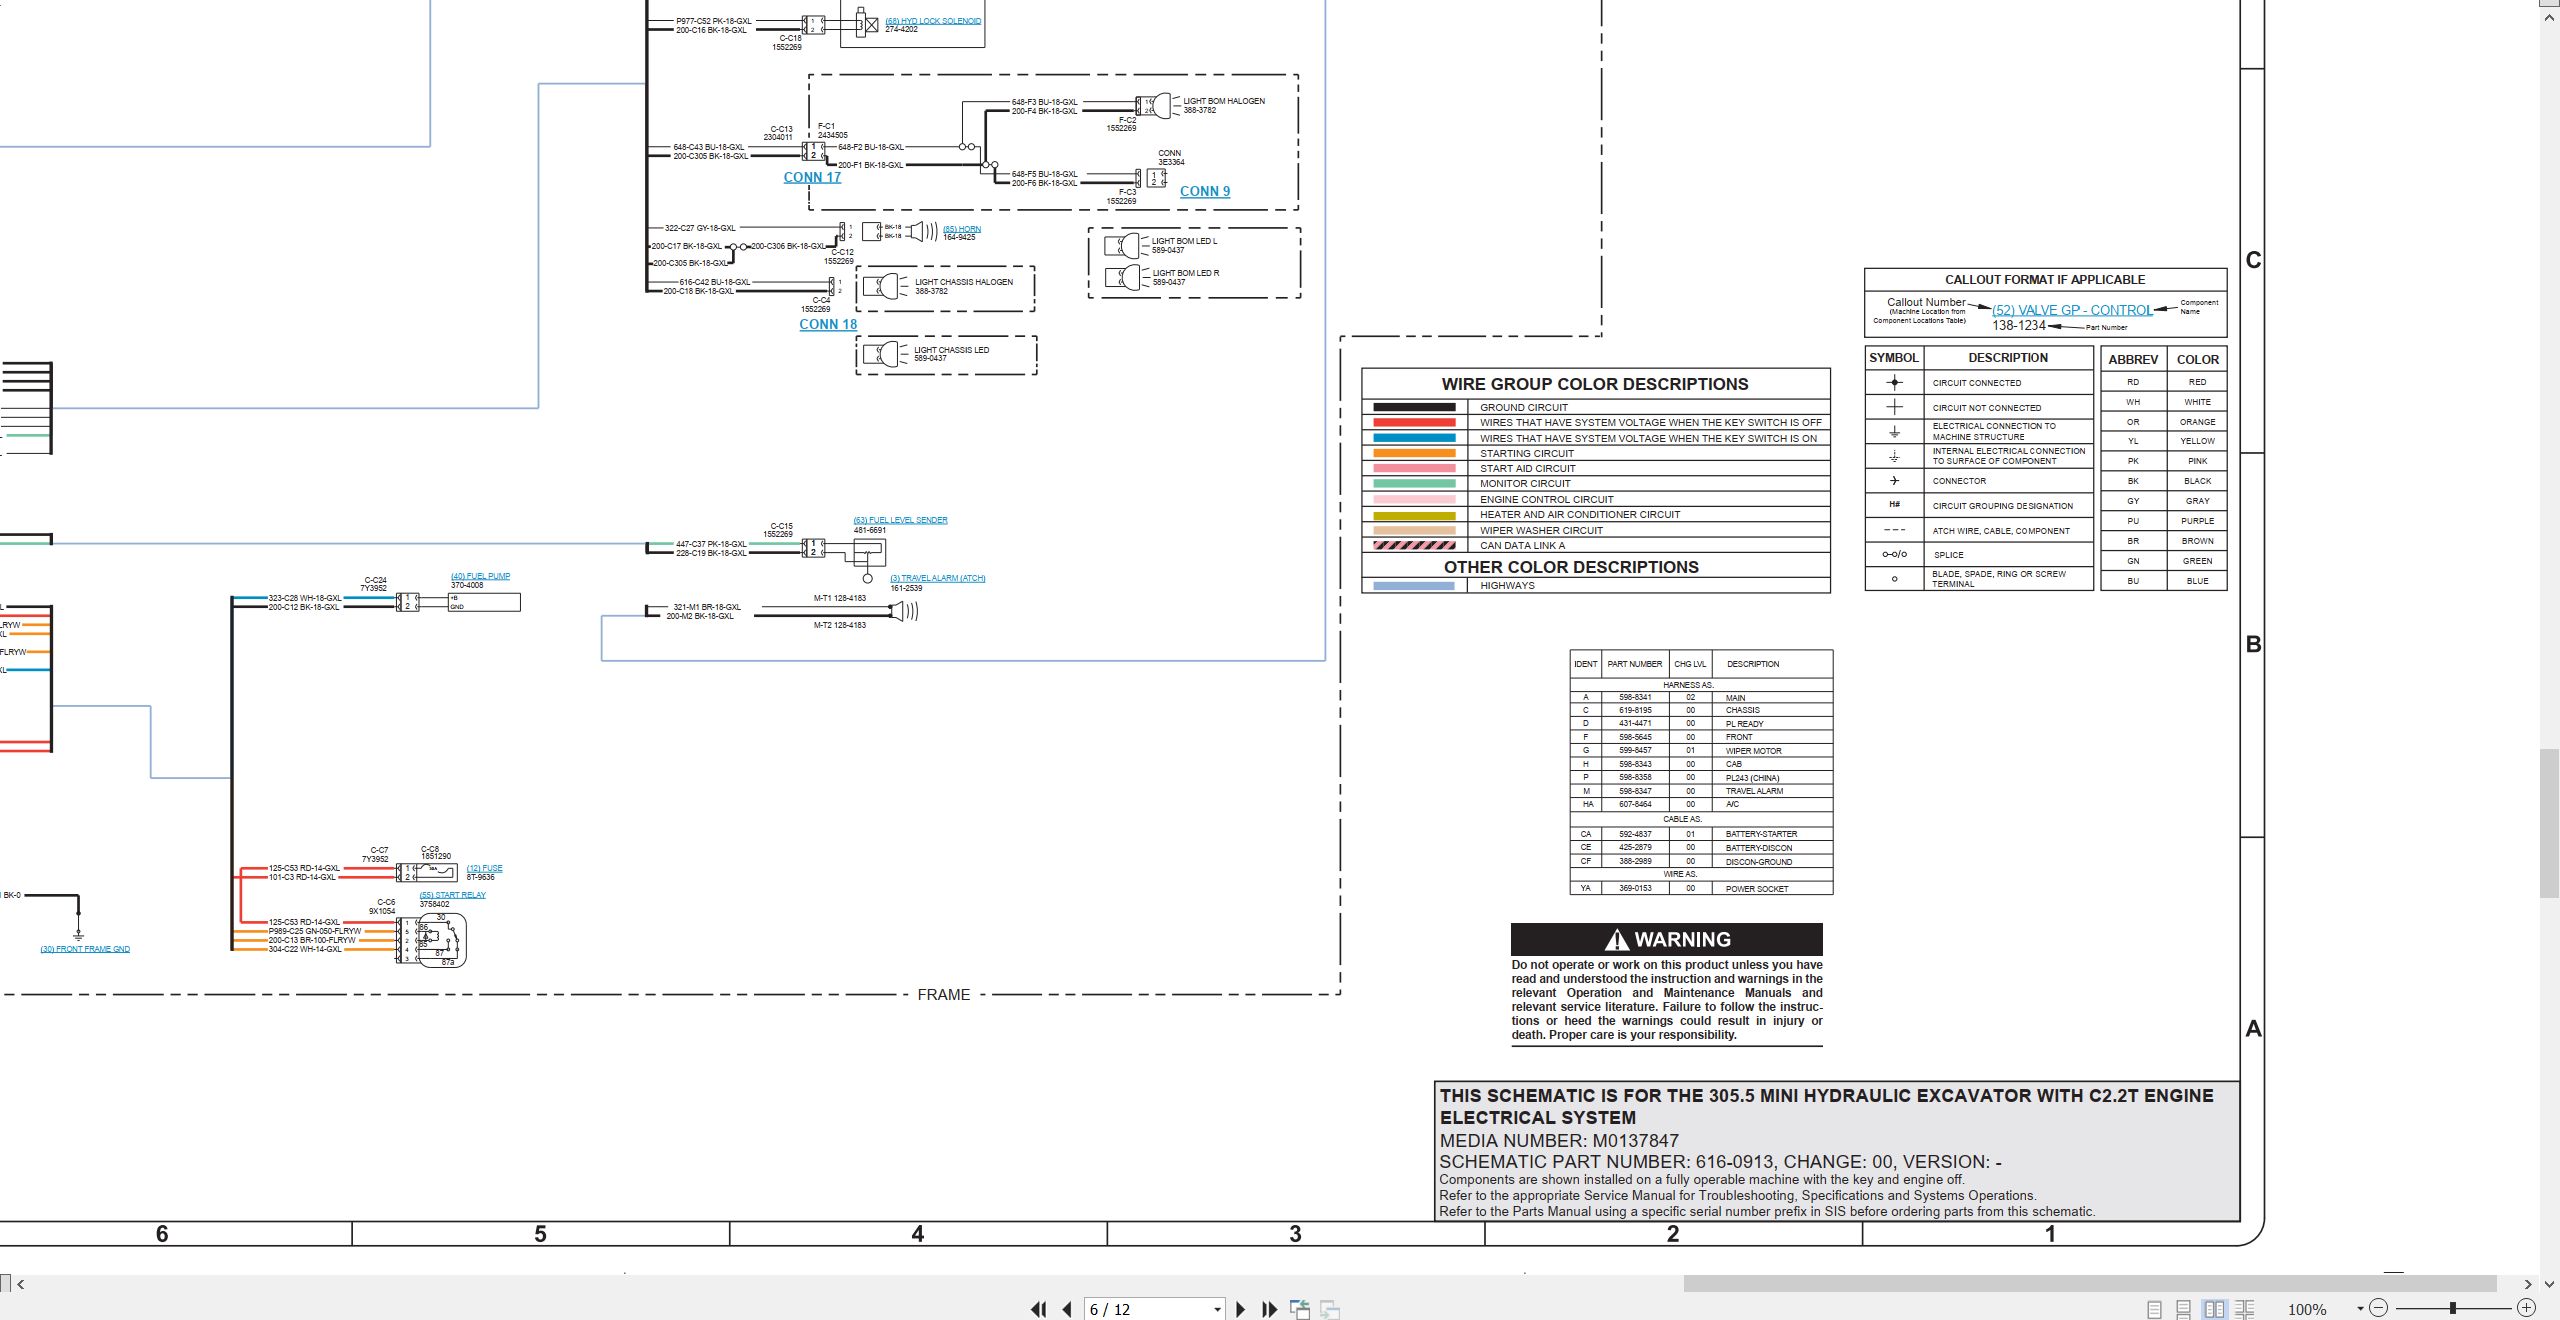Follow the (55) START RELAY link

pyautogui.click(x=452, y=895)
